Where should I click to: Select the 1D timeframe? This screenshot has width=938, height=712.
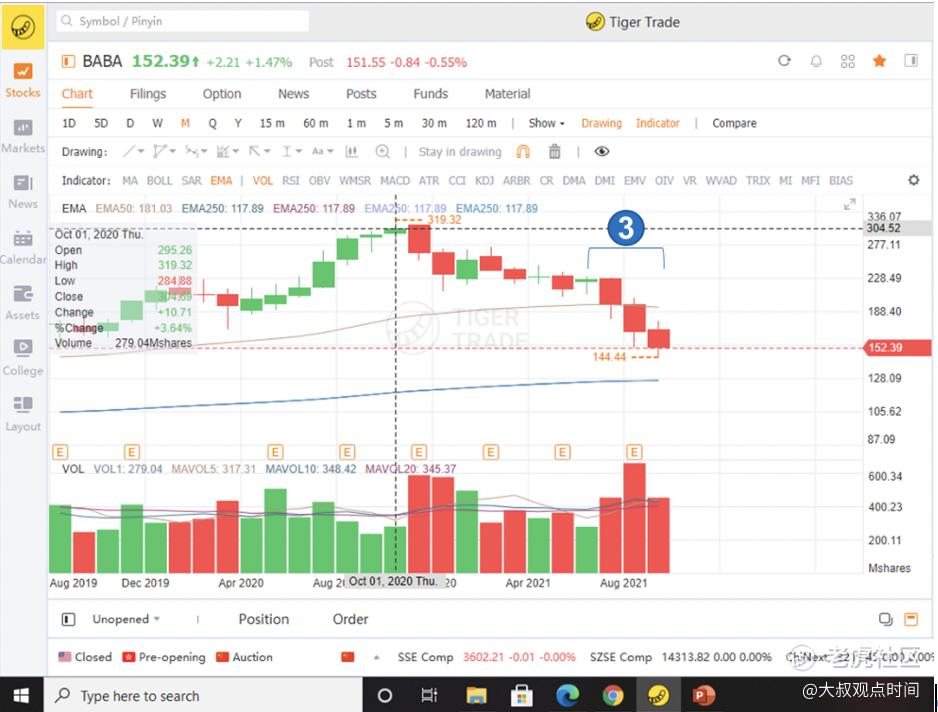coord(69,123)
